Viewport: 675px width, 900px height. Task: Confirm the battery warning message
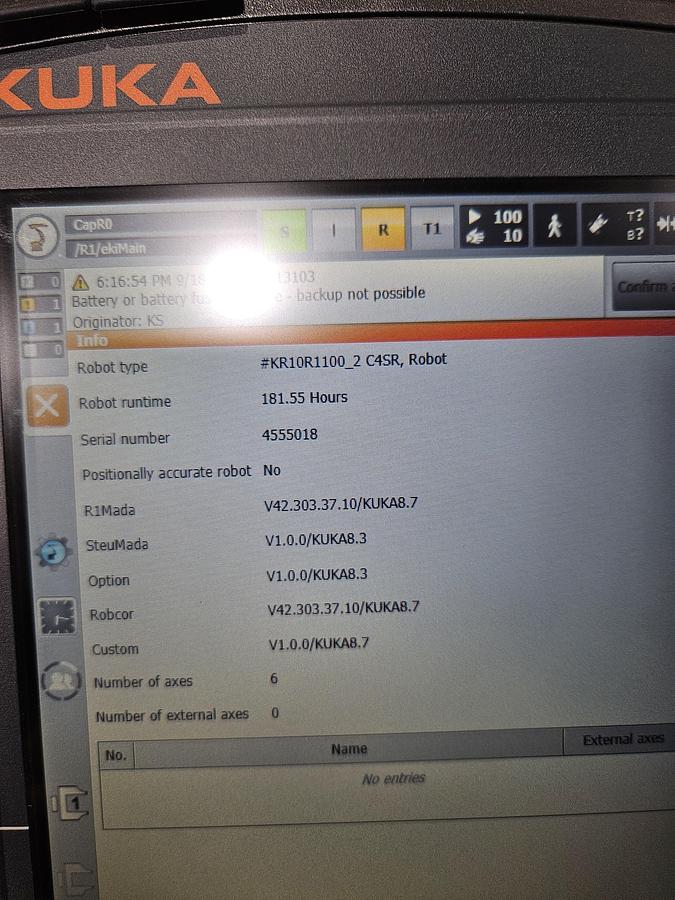tap(643, 286)
